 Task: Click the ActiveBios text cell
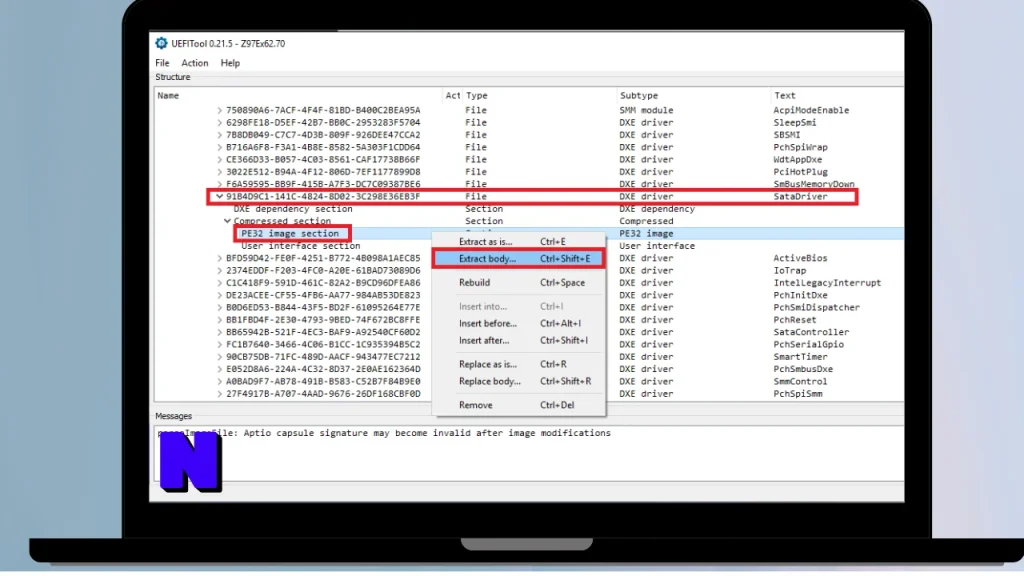[800, 259]
